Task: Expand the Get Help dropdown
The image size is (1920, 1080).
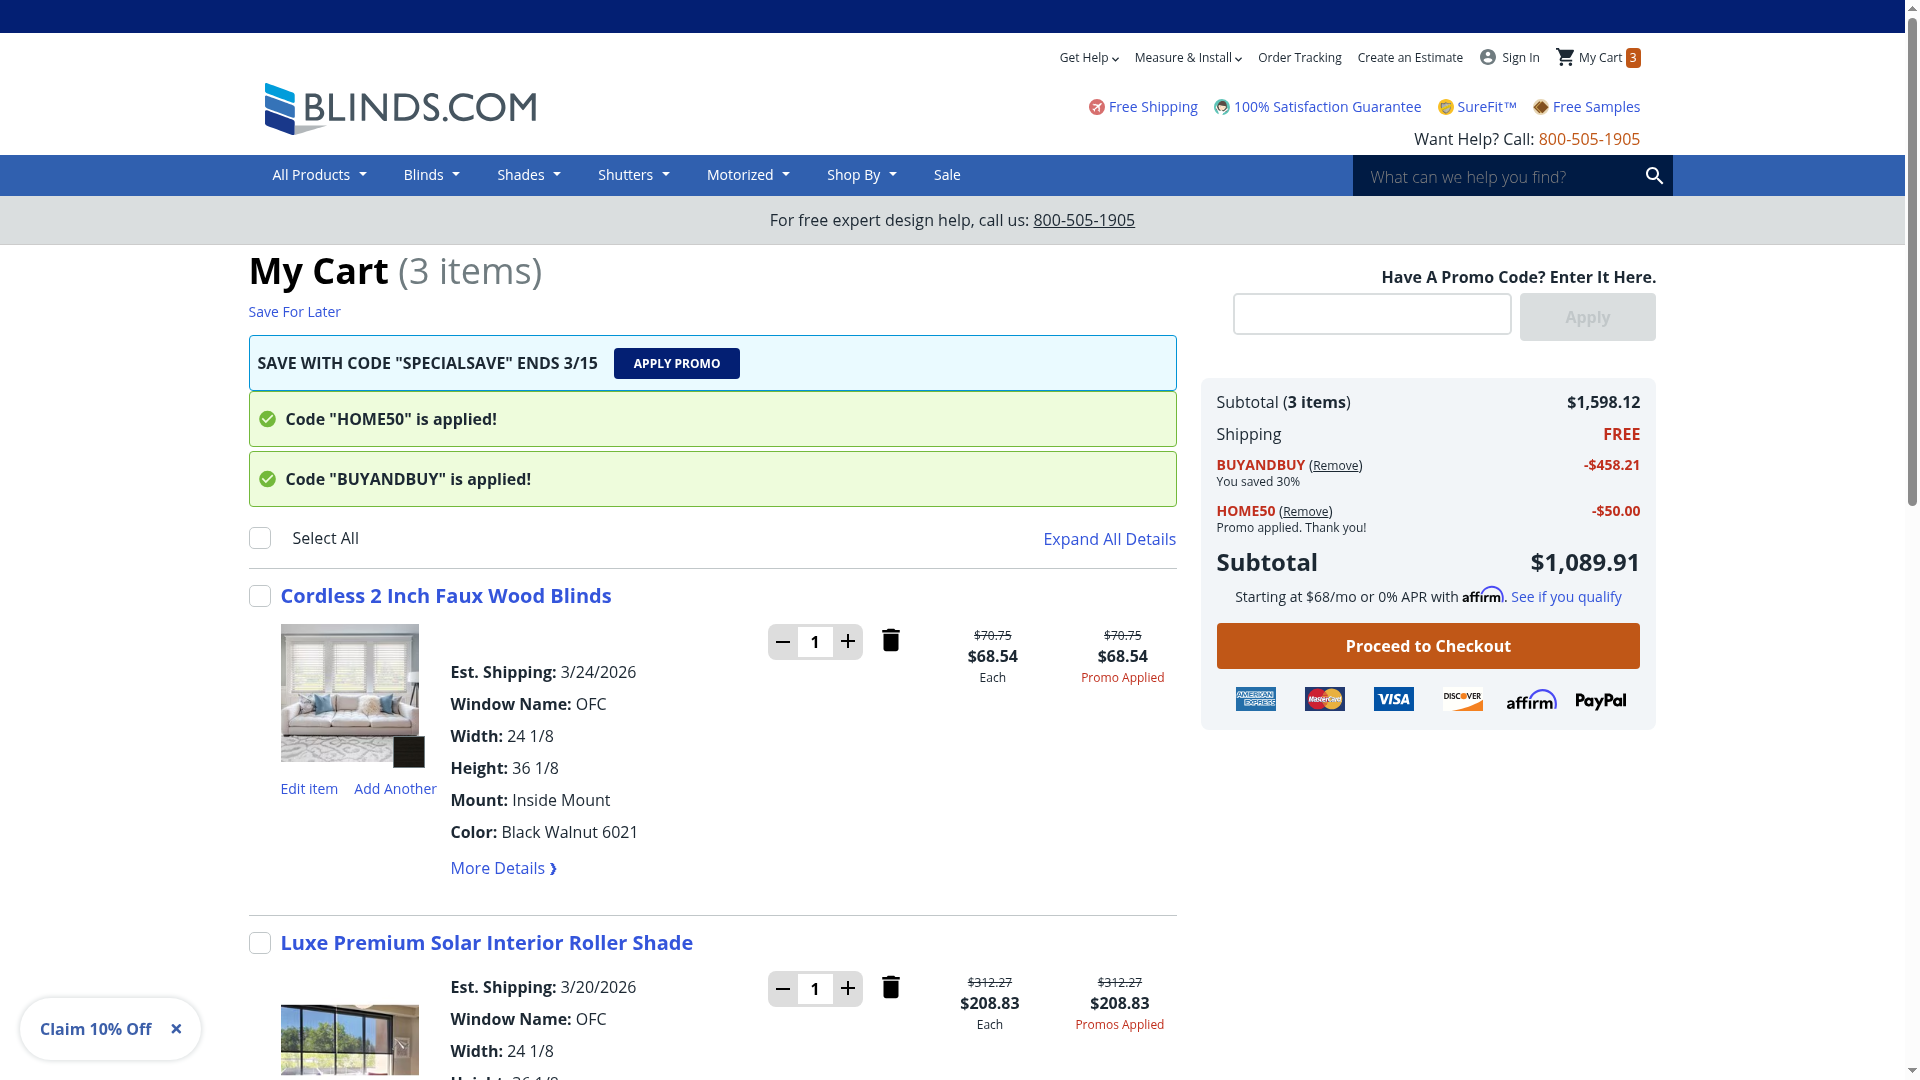Action: click(1089, 58)
